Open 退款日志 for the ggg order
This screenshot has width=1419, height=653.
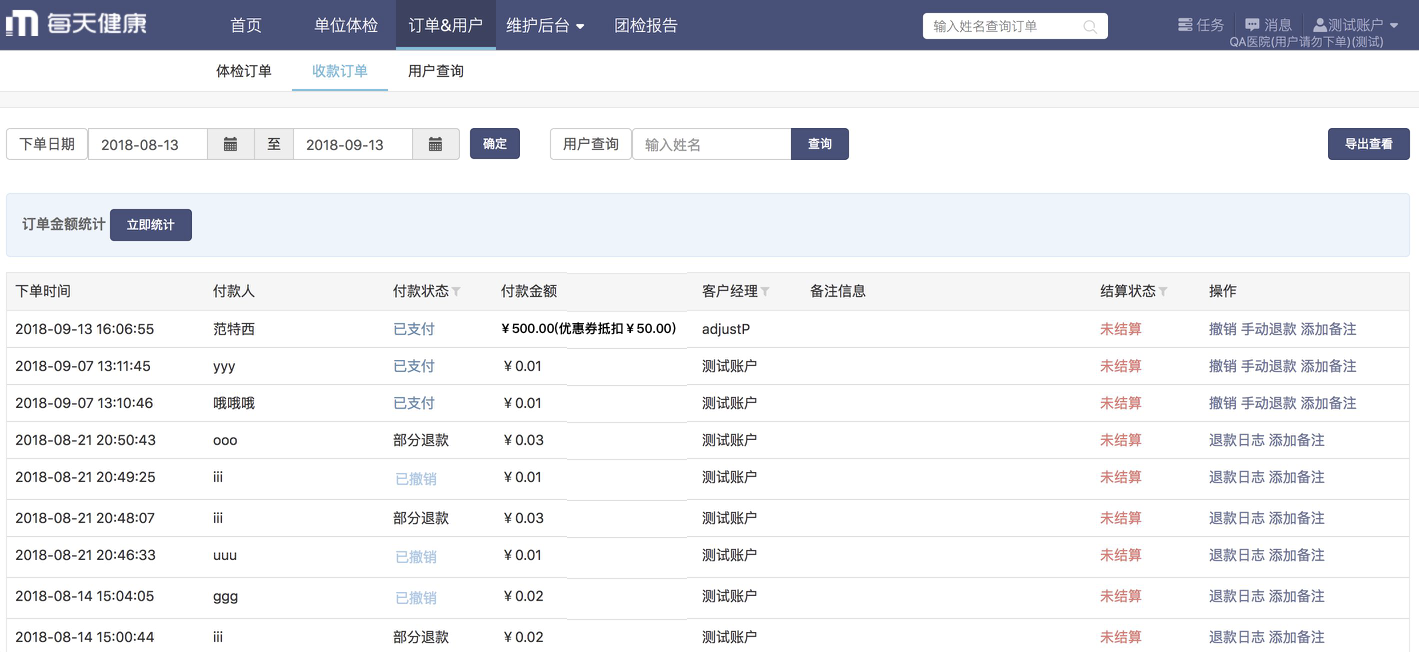coord(1237,596)
